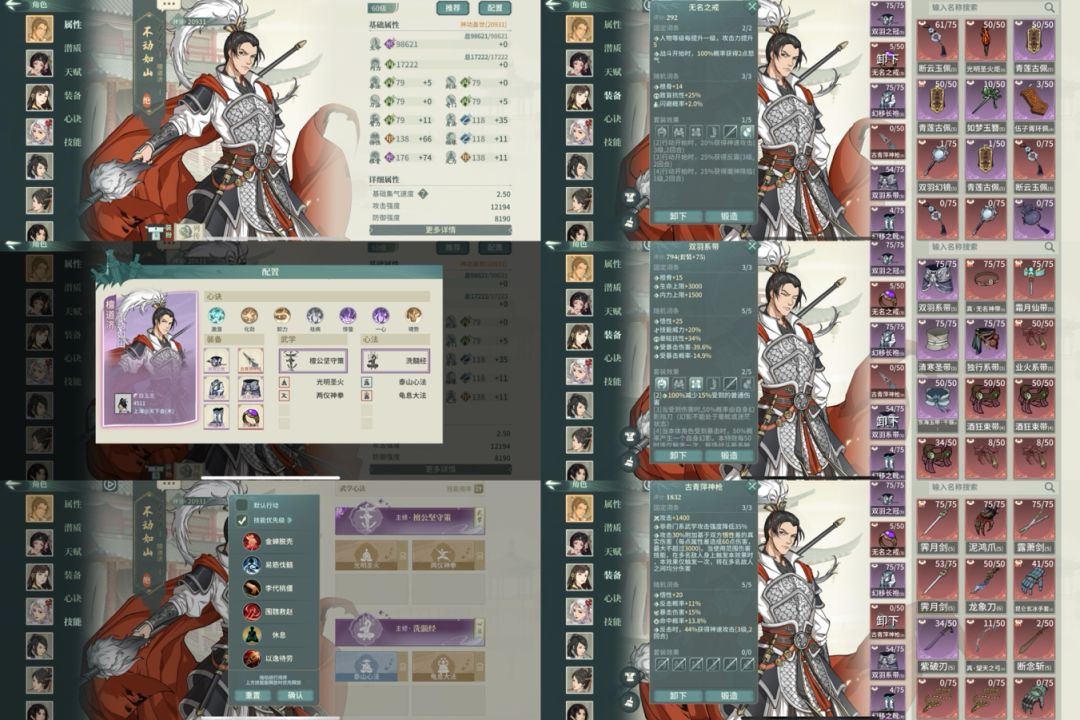
Task: Click highlighted ring set icon in 无名之戒 tooltip
Action: tap(747, 131)
